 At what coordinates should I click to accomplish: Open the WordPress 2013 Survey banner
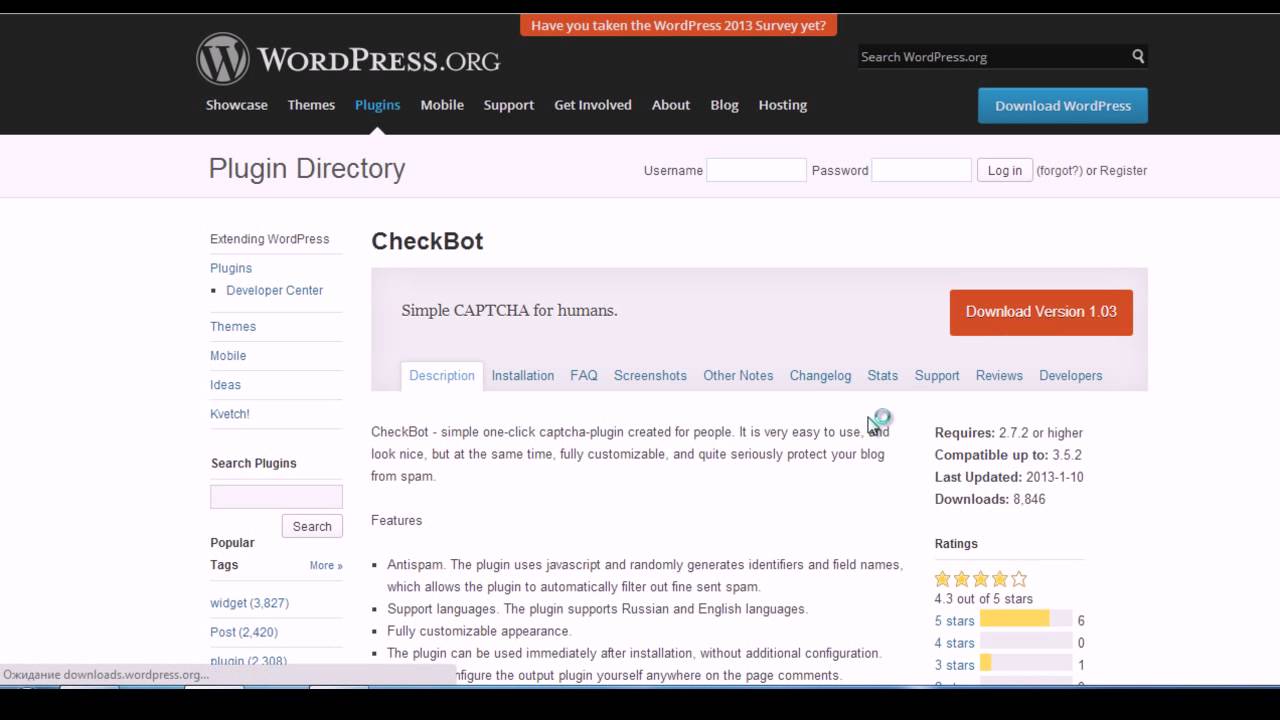pyautogui.click(x=678, y=26)
